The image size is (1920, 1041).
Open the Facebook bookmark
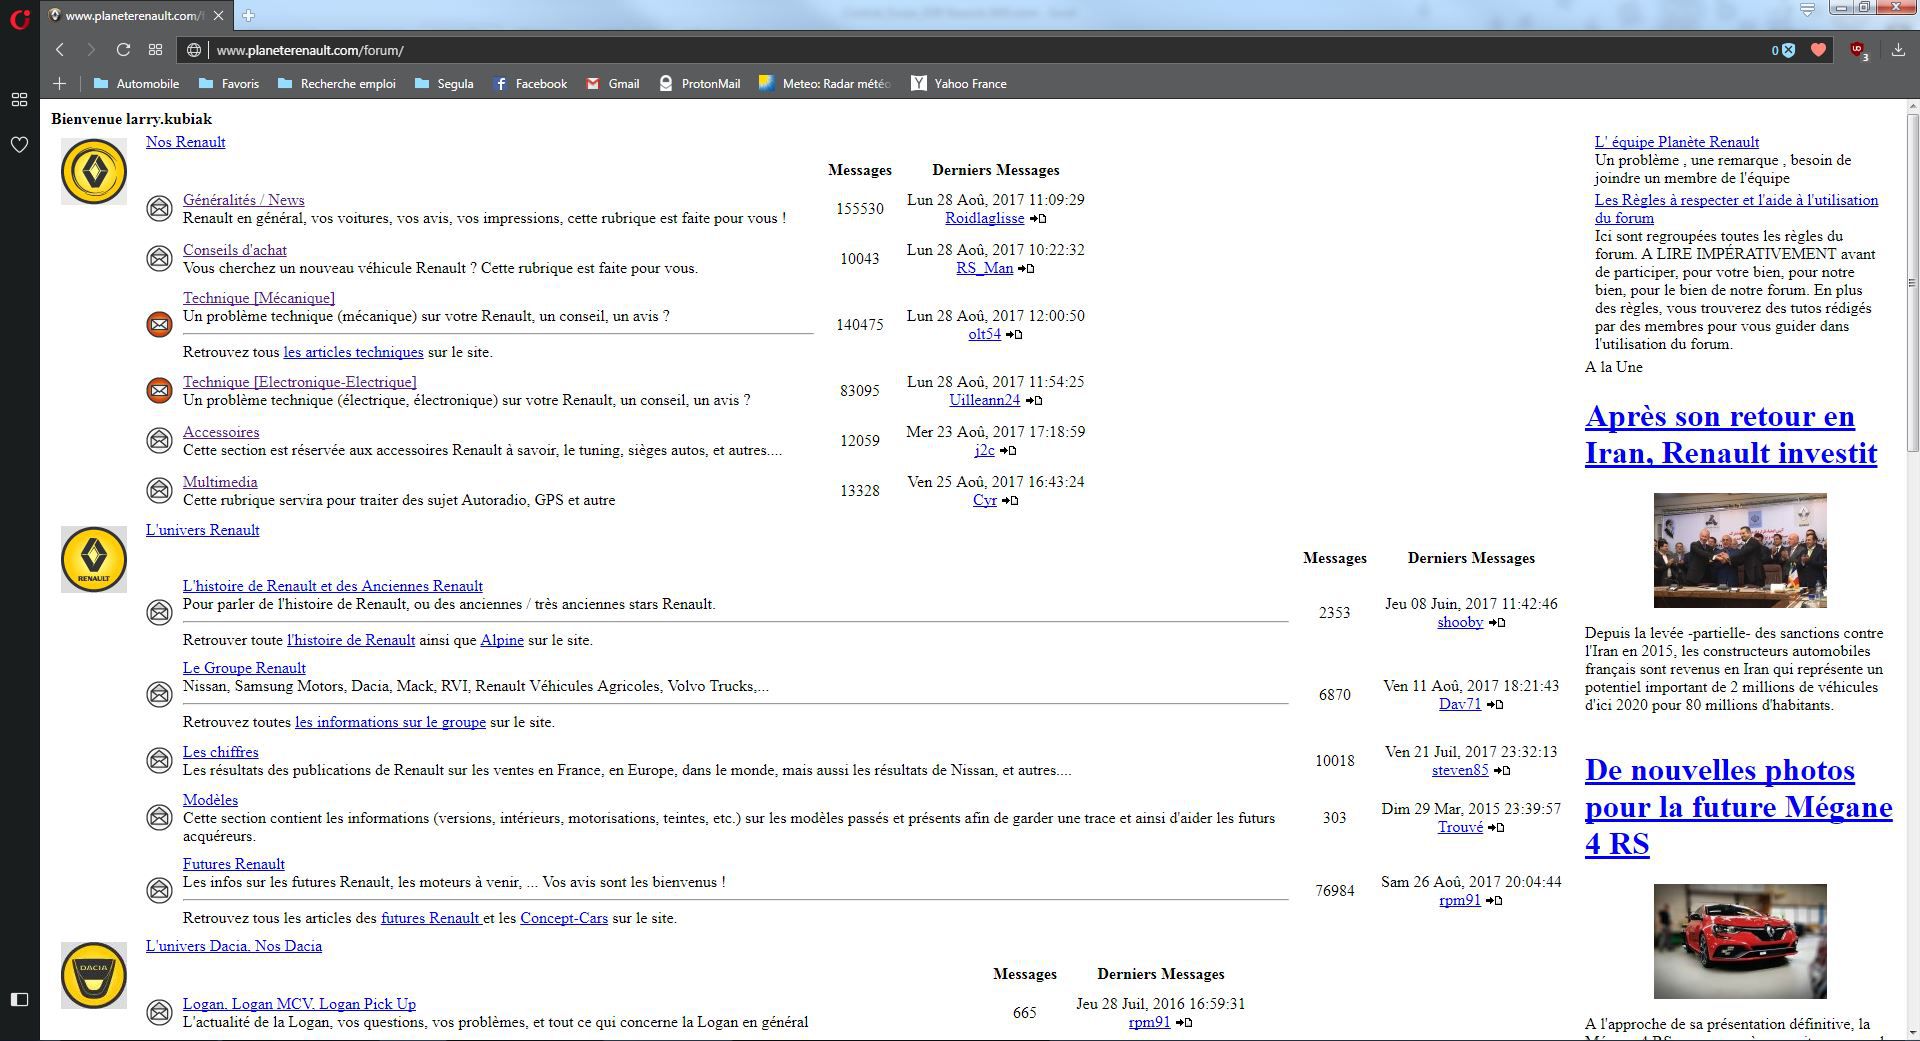coord(530,84)
